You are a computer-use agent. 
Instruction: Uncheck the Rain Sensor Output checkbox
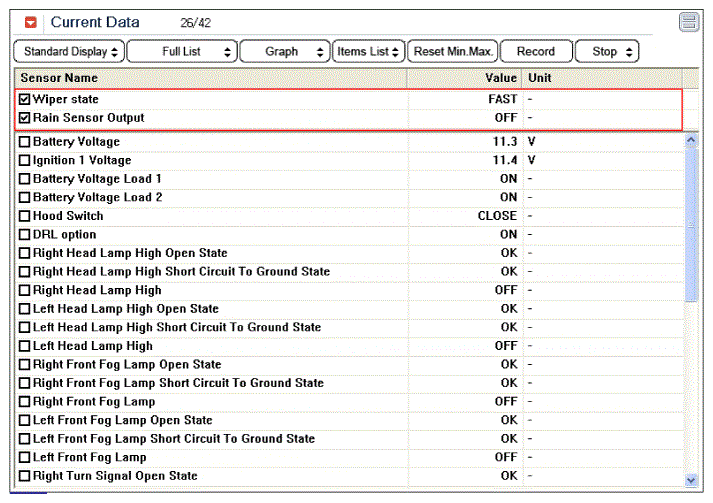pos(25,118)
